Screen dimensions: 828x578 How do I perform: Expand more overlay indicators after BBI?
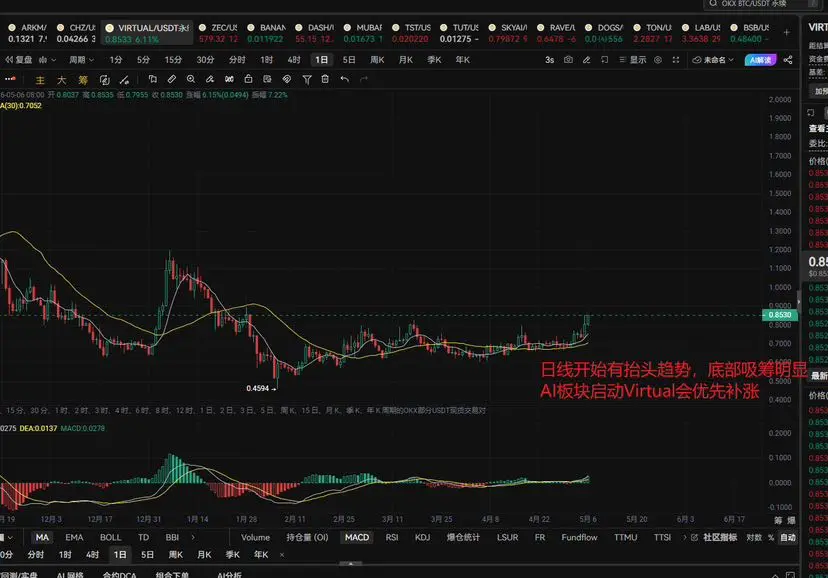193,537
